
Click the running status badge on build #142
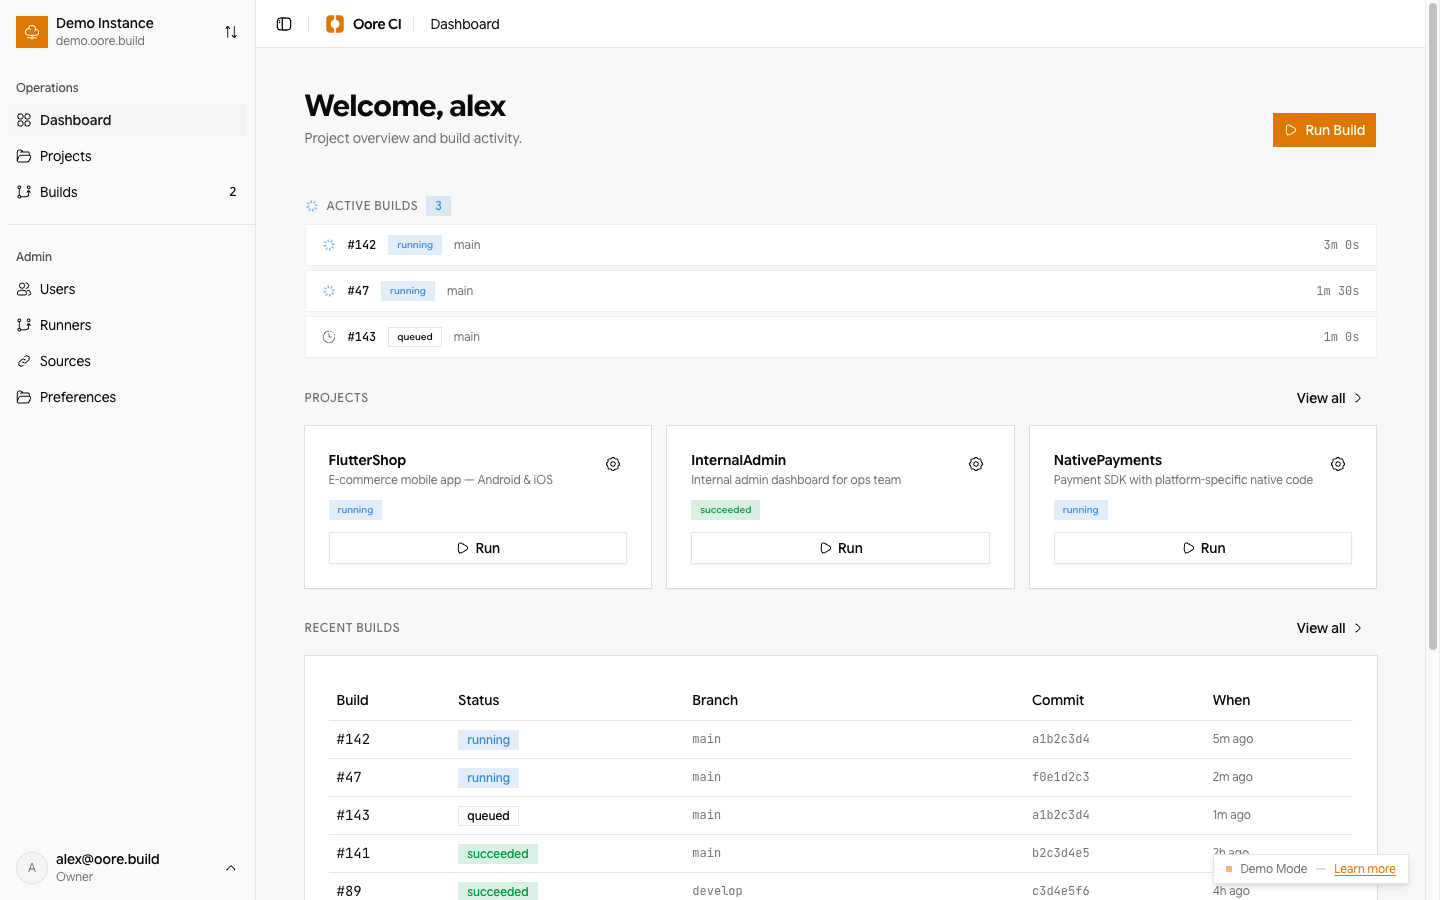coord(414,244)
